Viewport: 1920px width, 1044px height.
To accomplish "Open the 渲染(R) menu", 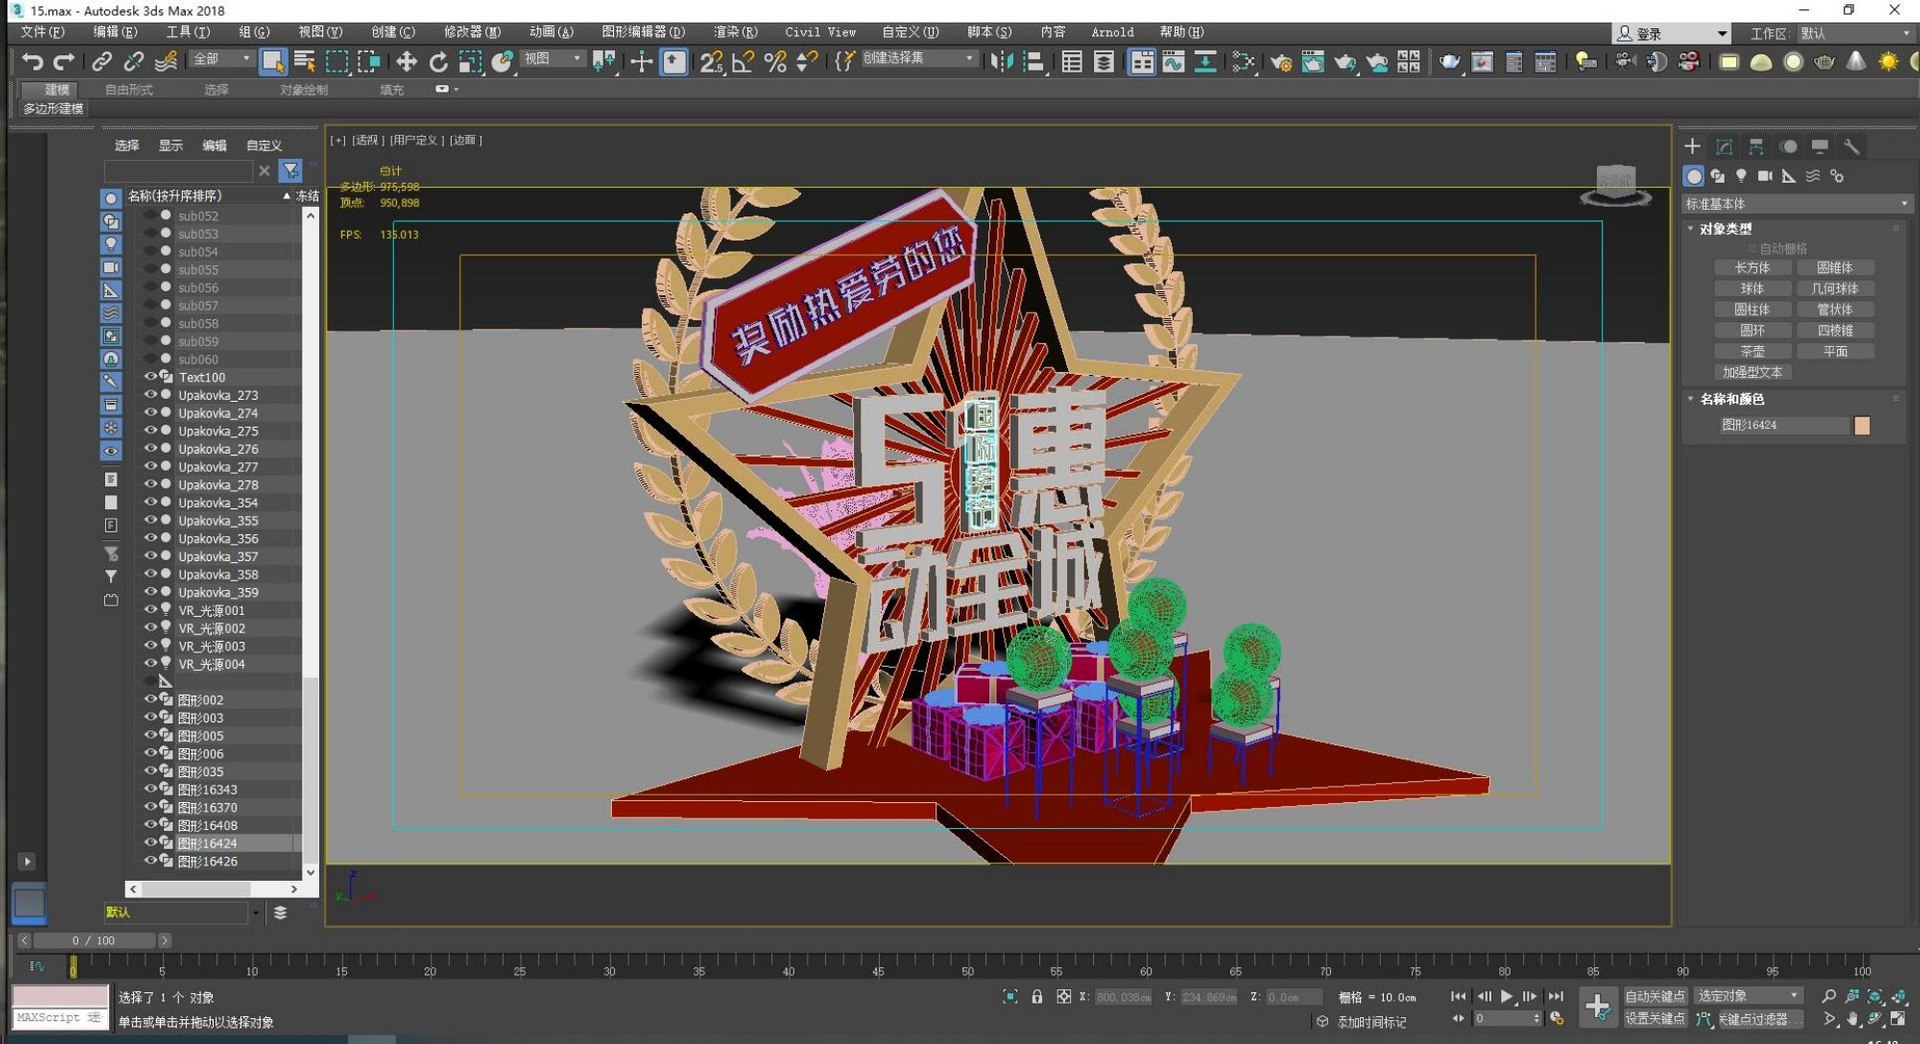I will (735, 32).
